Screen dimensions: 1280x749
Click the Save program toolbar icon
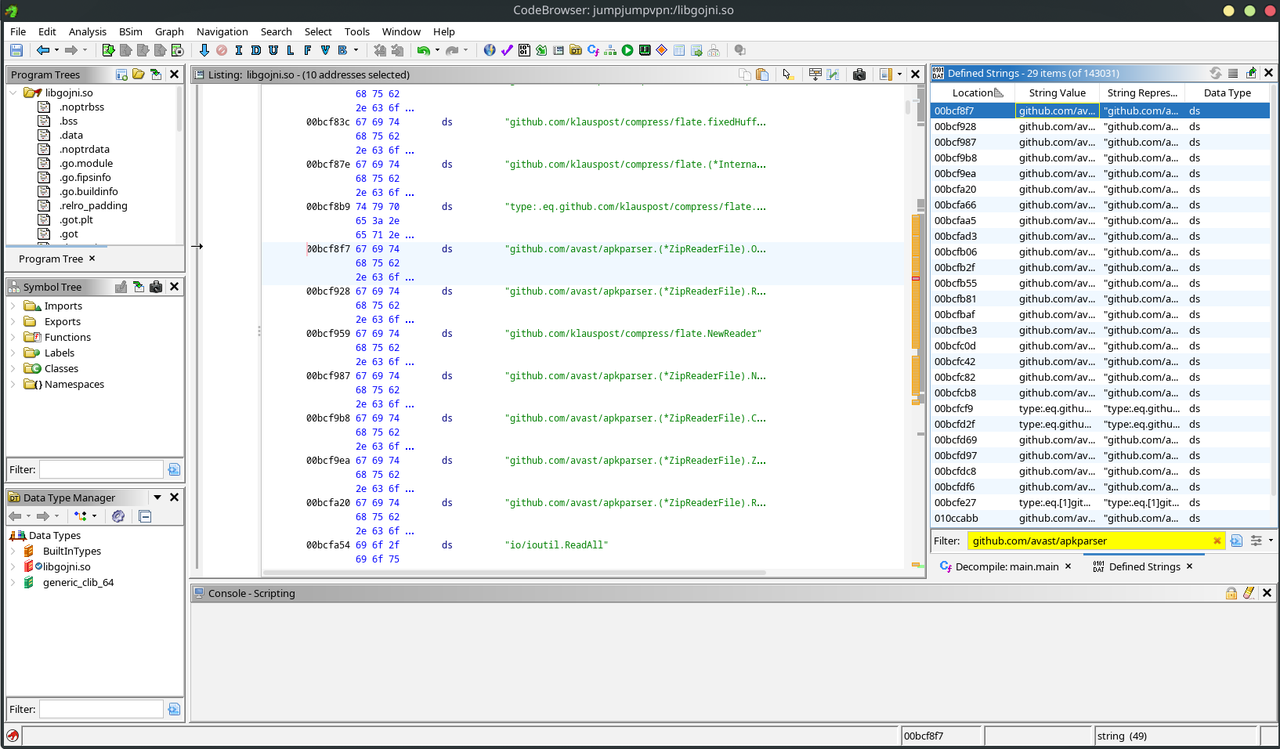[16, 50]
